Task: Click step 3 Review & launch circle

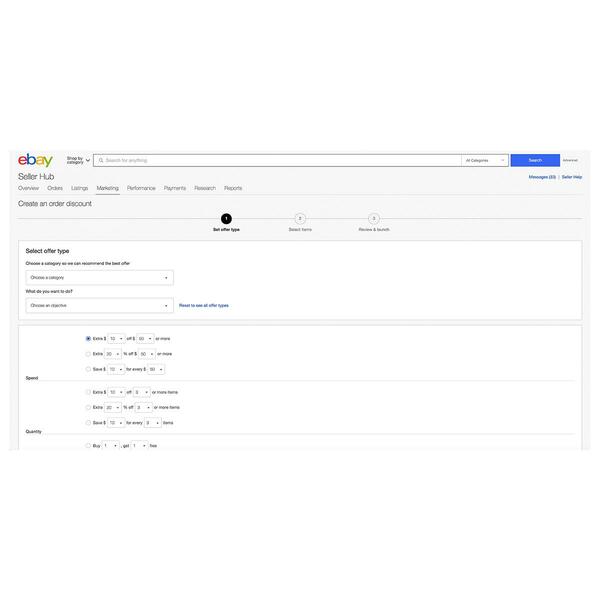Action: coord(374,218)
